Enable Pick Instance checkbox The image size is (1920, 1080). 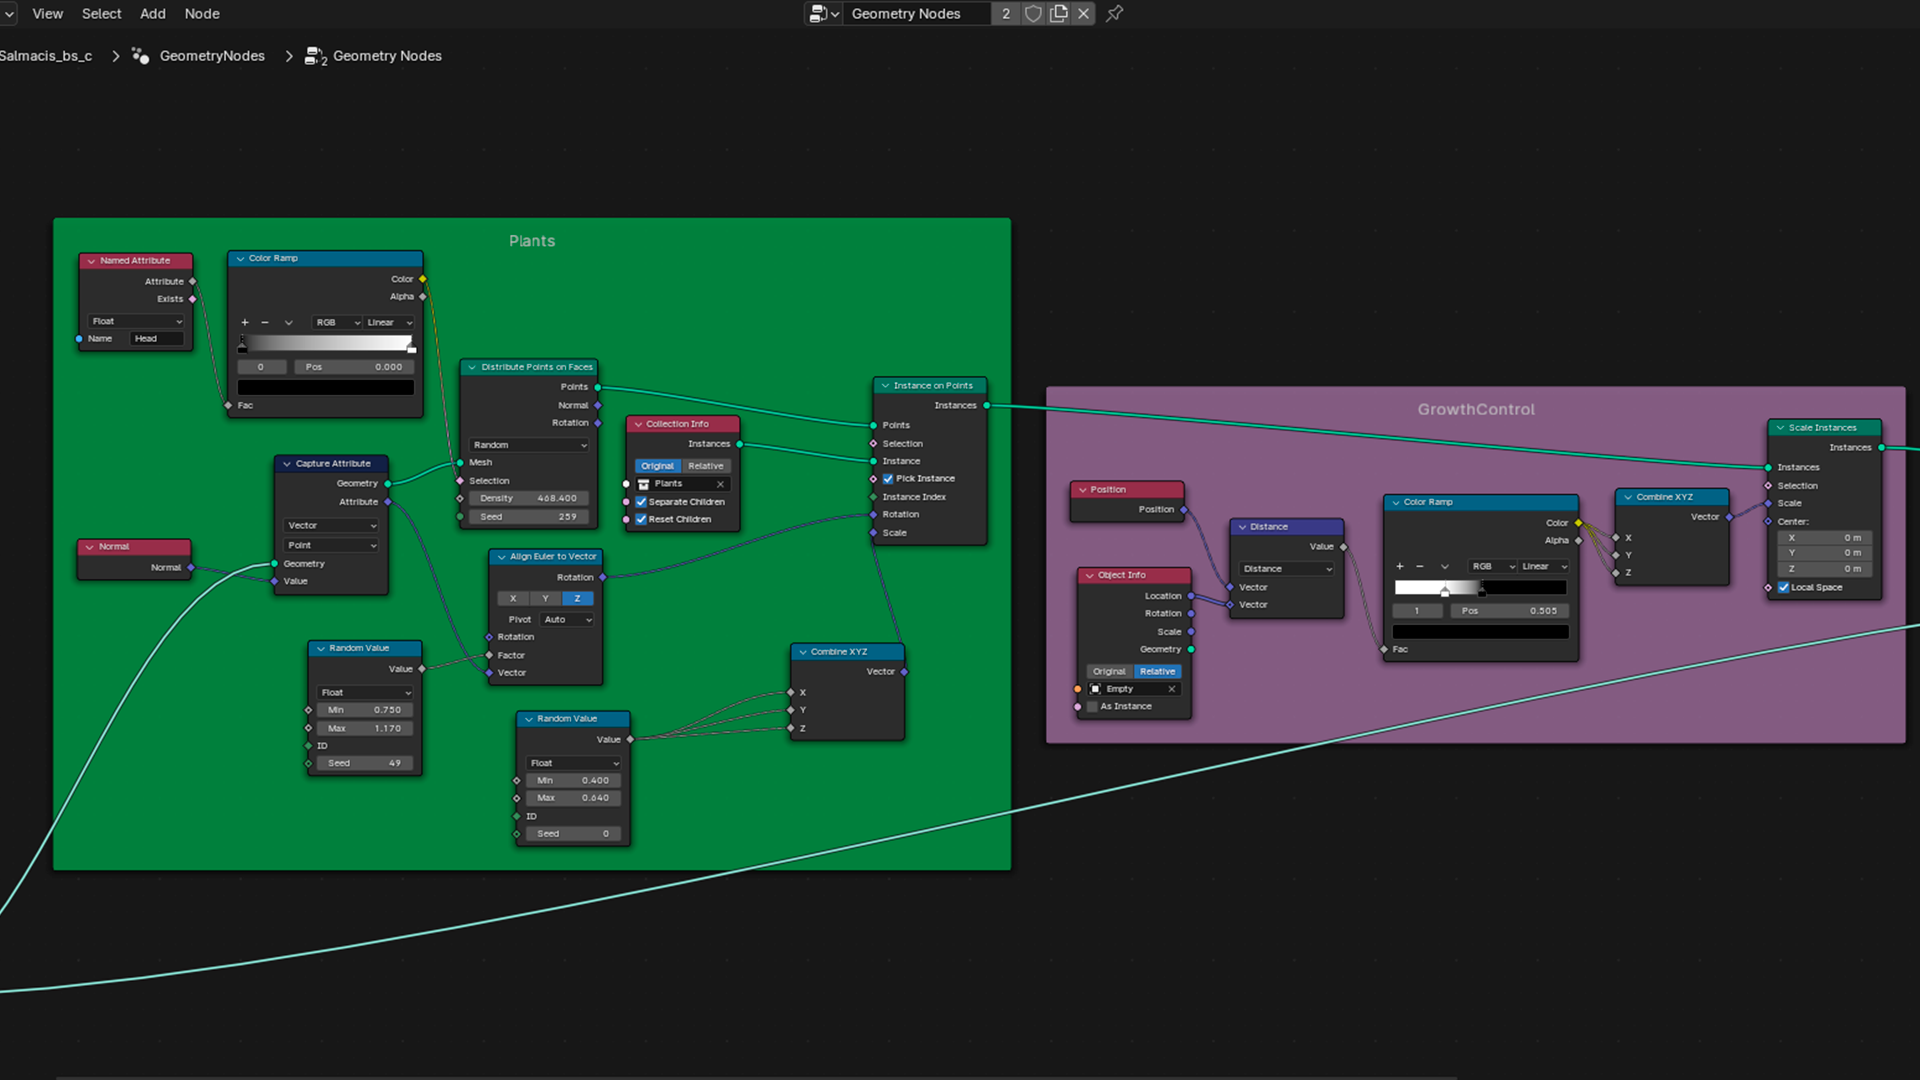tap(888, 479)
